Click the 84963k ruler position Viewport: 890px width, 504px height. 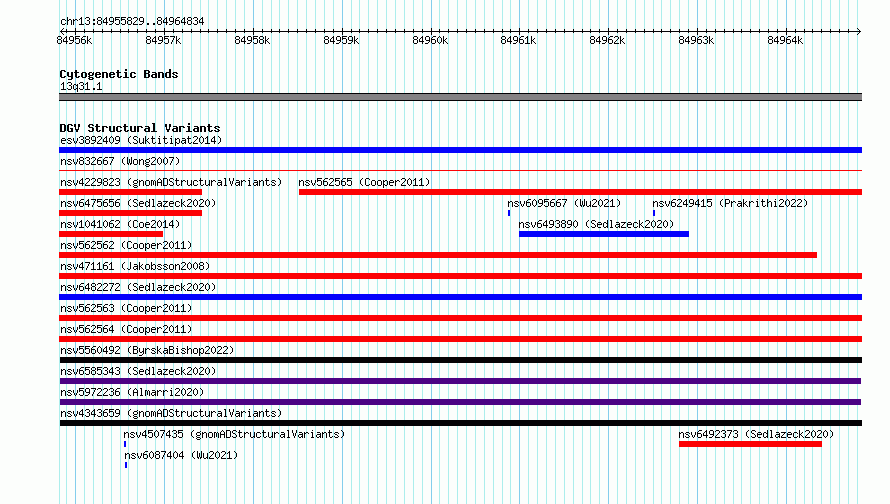pos(696,40)
